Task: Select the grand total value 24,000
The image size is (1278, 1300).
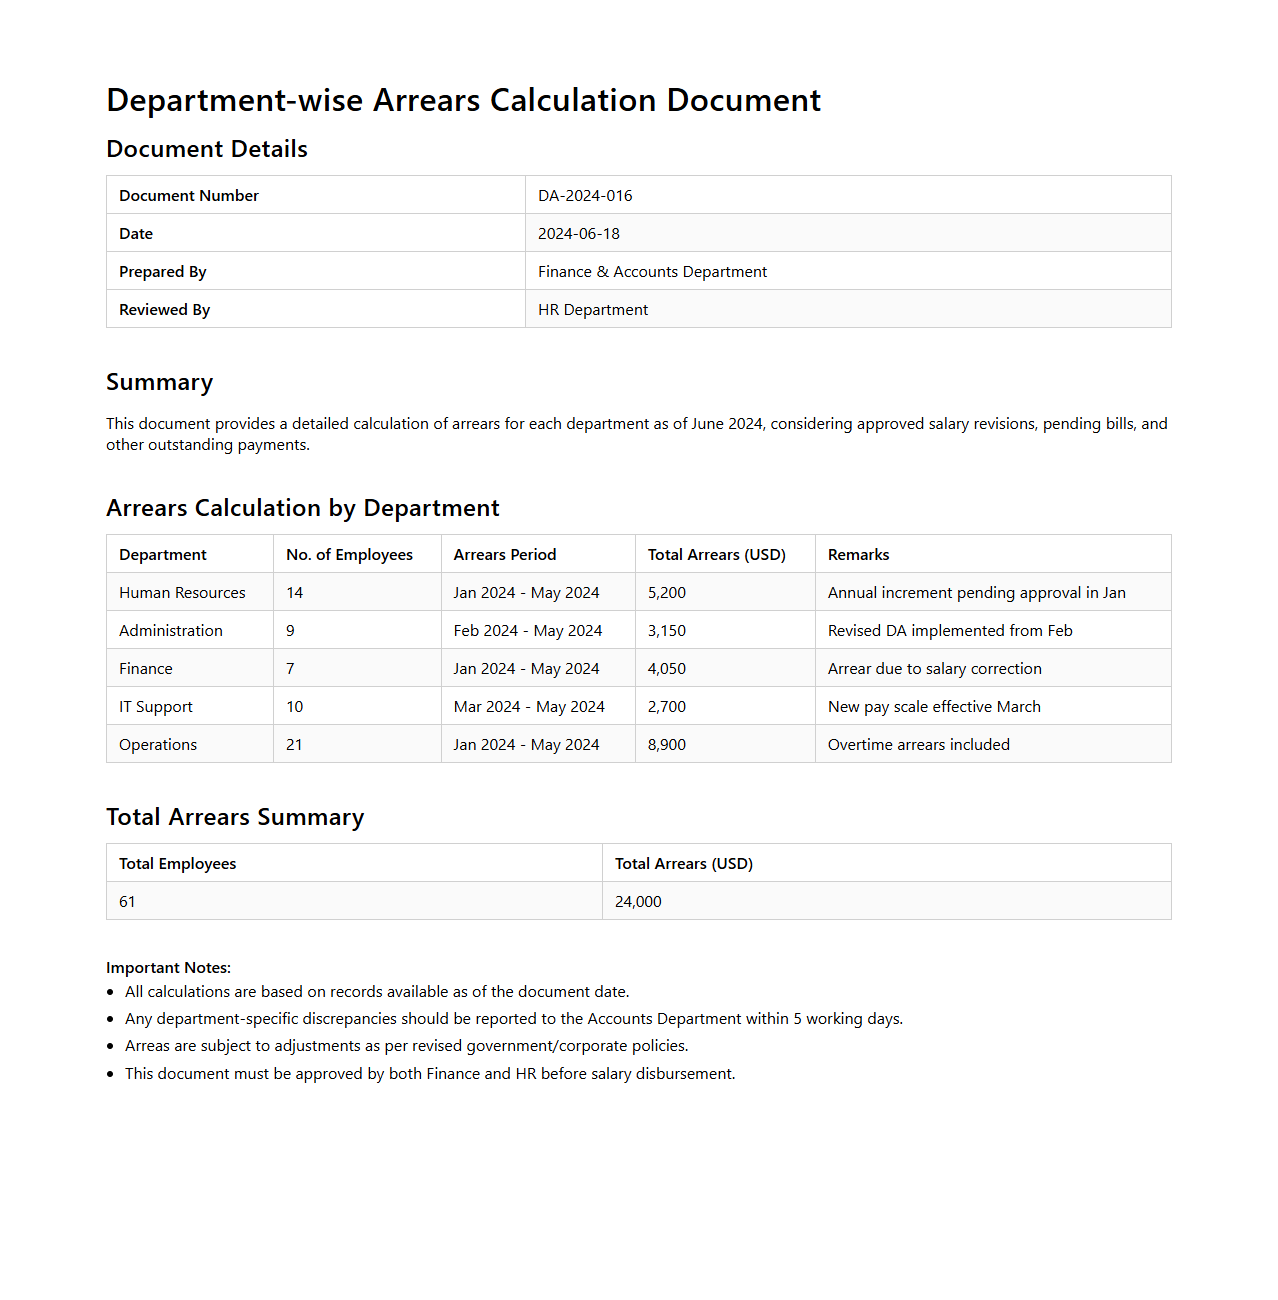Action: pos(638,902)
